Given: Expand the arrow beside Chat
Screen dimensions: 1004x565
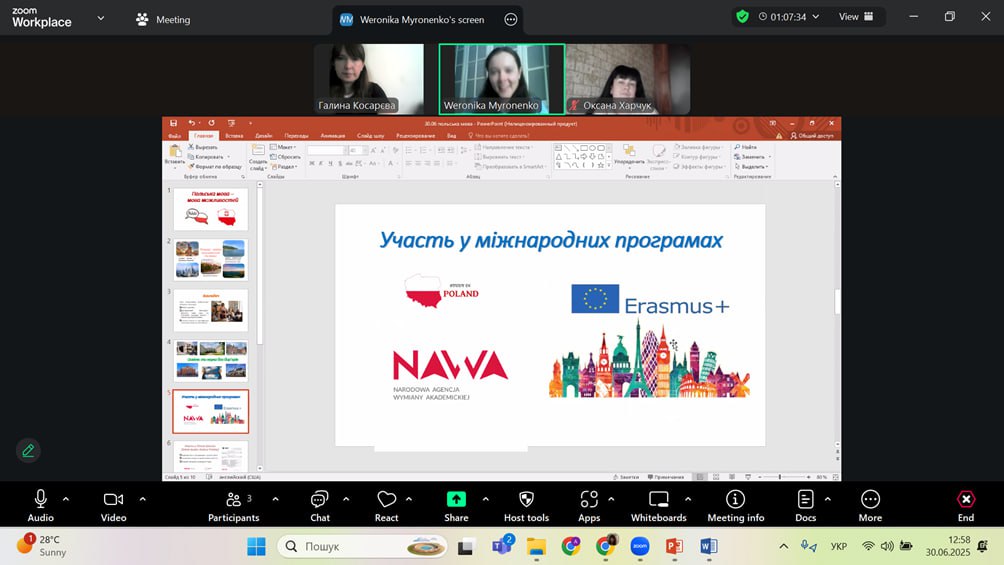Looking at the screenshot, I should 346,499.
